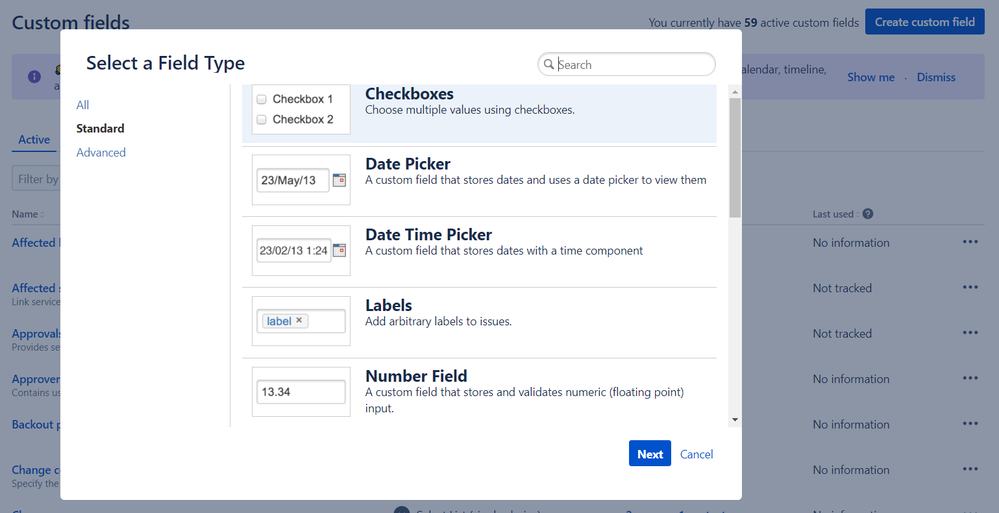
Task: Select the Standard field types category
Action: [x=100, y=129]
